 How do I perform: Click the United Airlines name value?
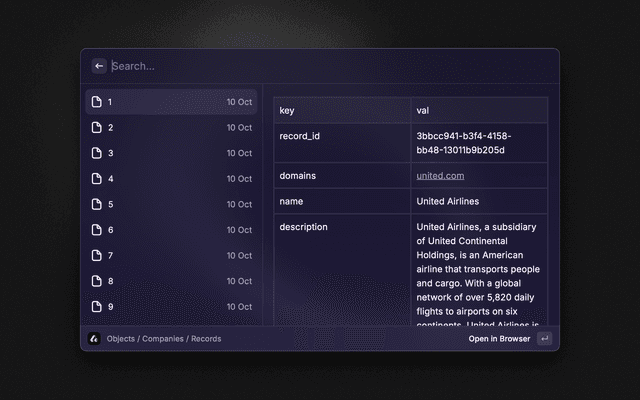pos(447,201)
